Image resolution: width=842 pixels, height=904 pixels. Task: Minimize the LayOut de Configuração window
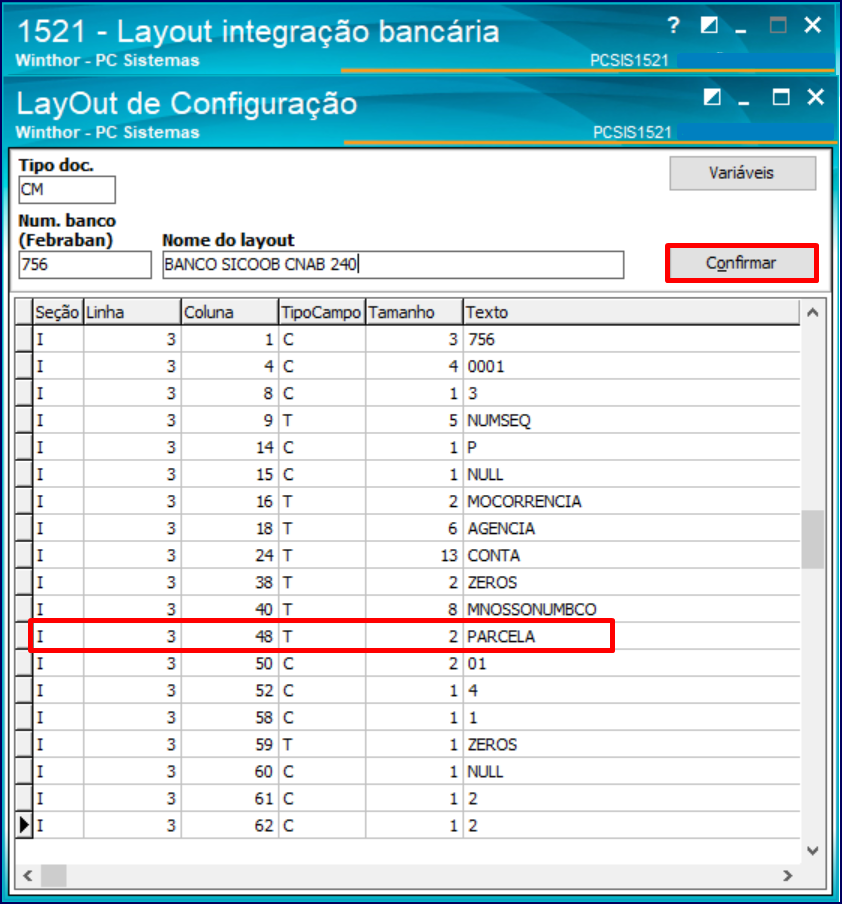point(744,103)
